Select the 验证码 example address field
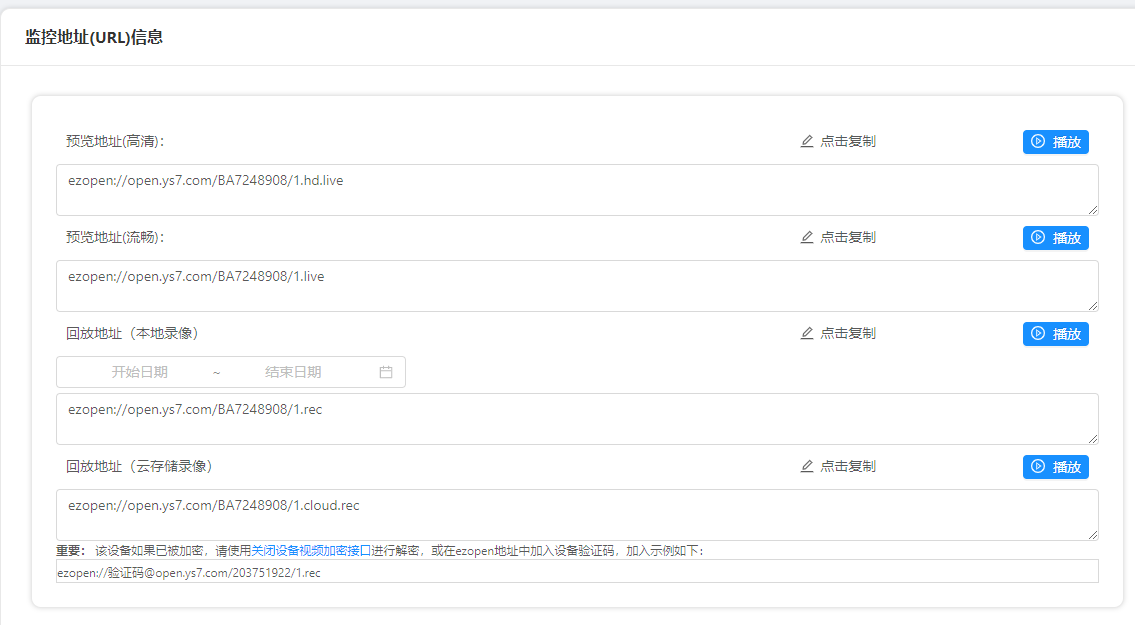This screenshot has height=625, width=1135. 576,571
